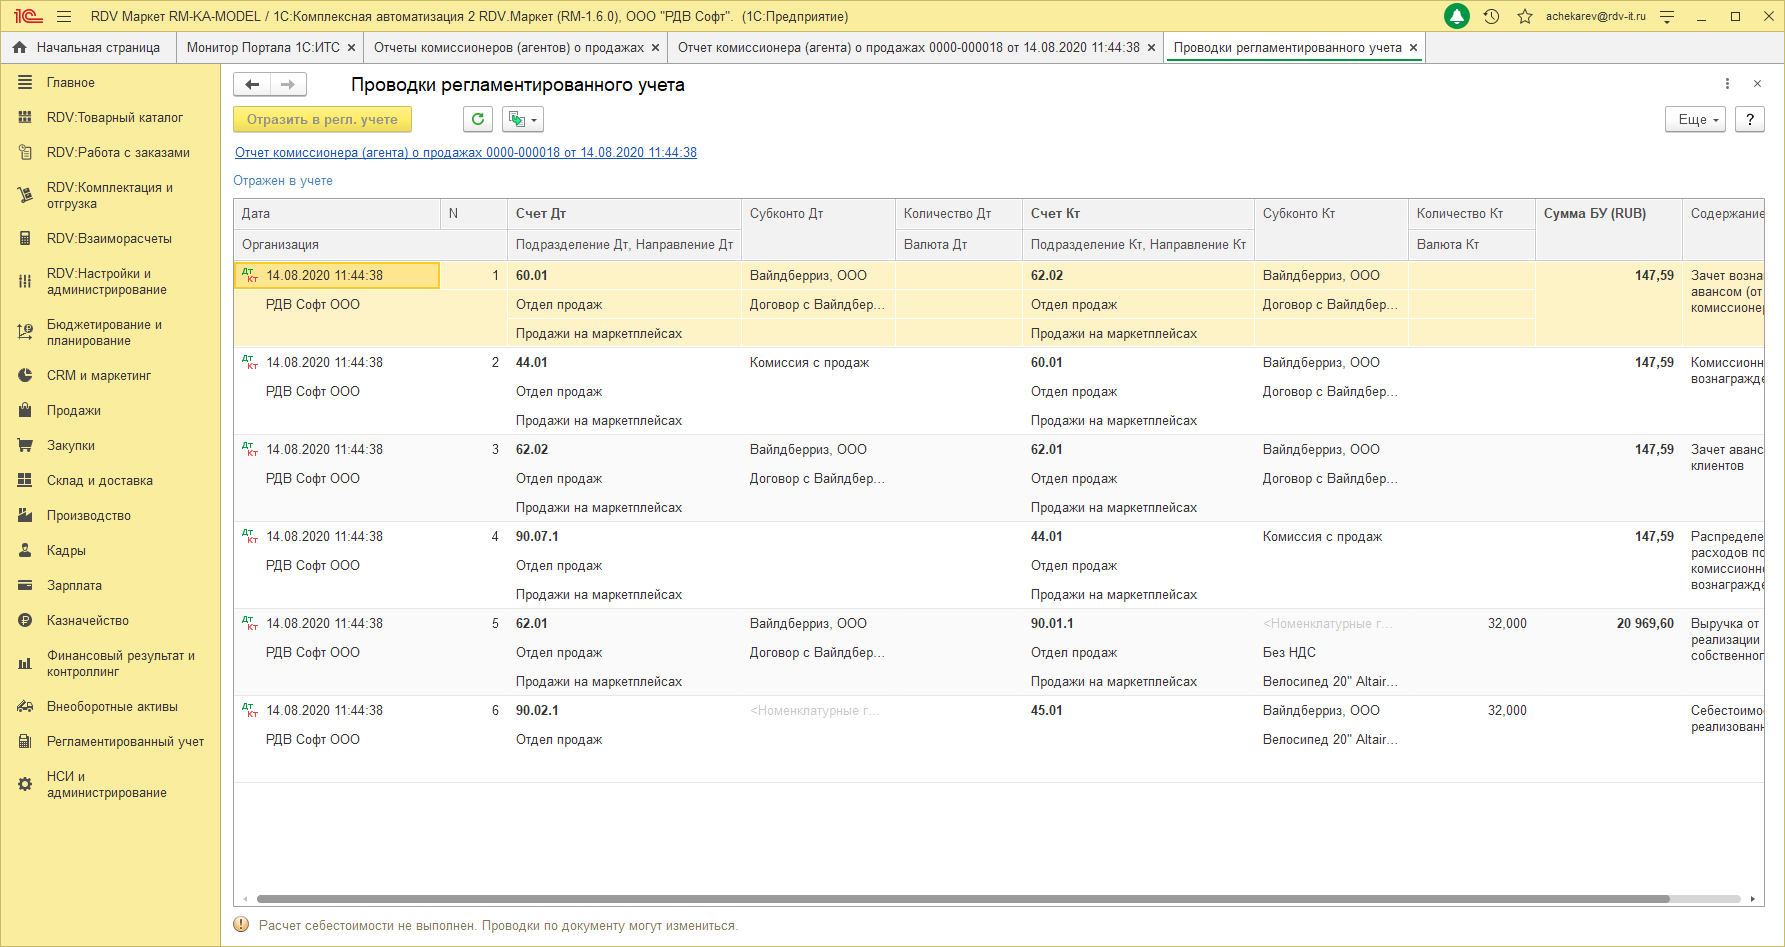
Task: Open RDV:Товарный каталог section
Action: point(114,118)
